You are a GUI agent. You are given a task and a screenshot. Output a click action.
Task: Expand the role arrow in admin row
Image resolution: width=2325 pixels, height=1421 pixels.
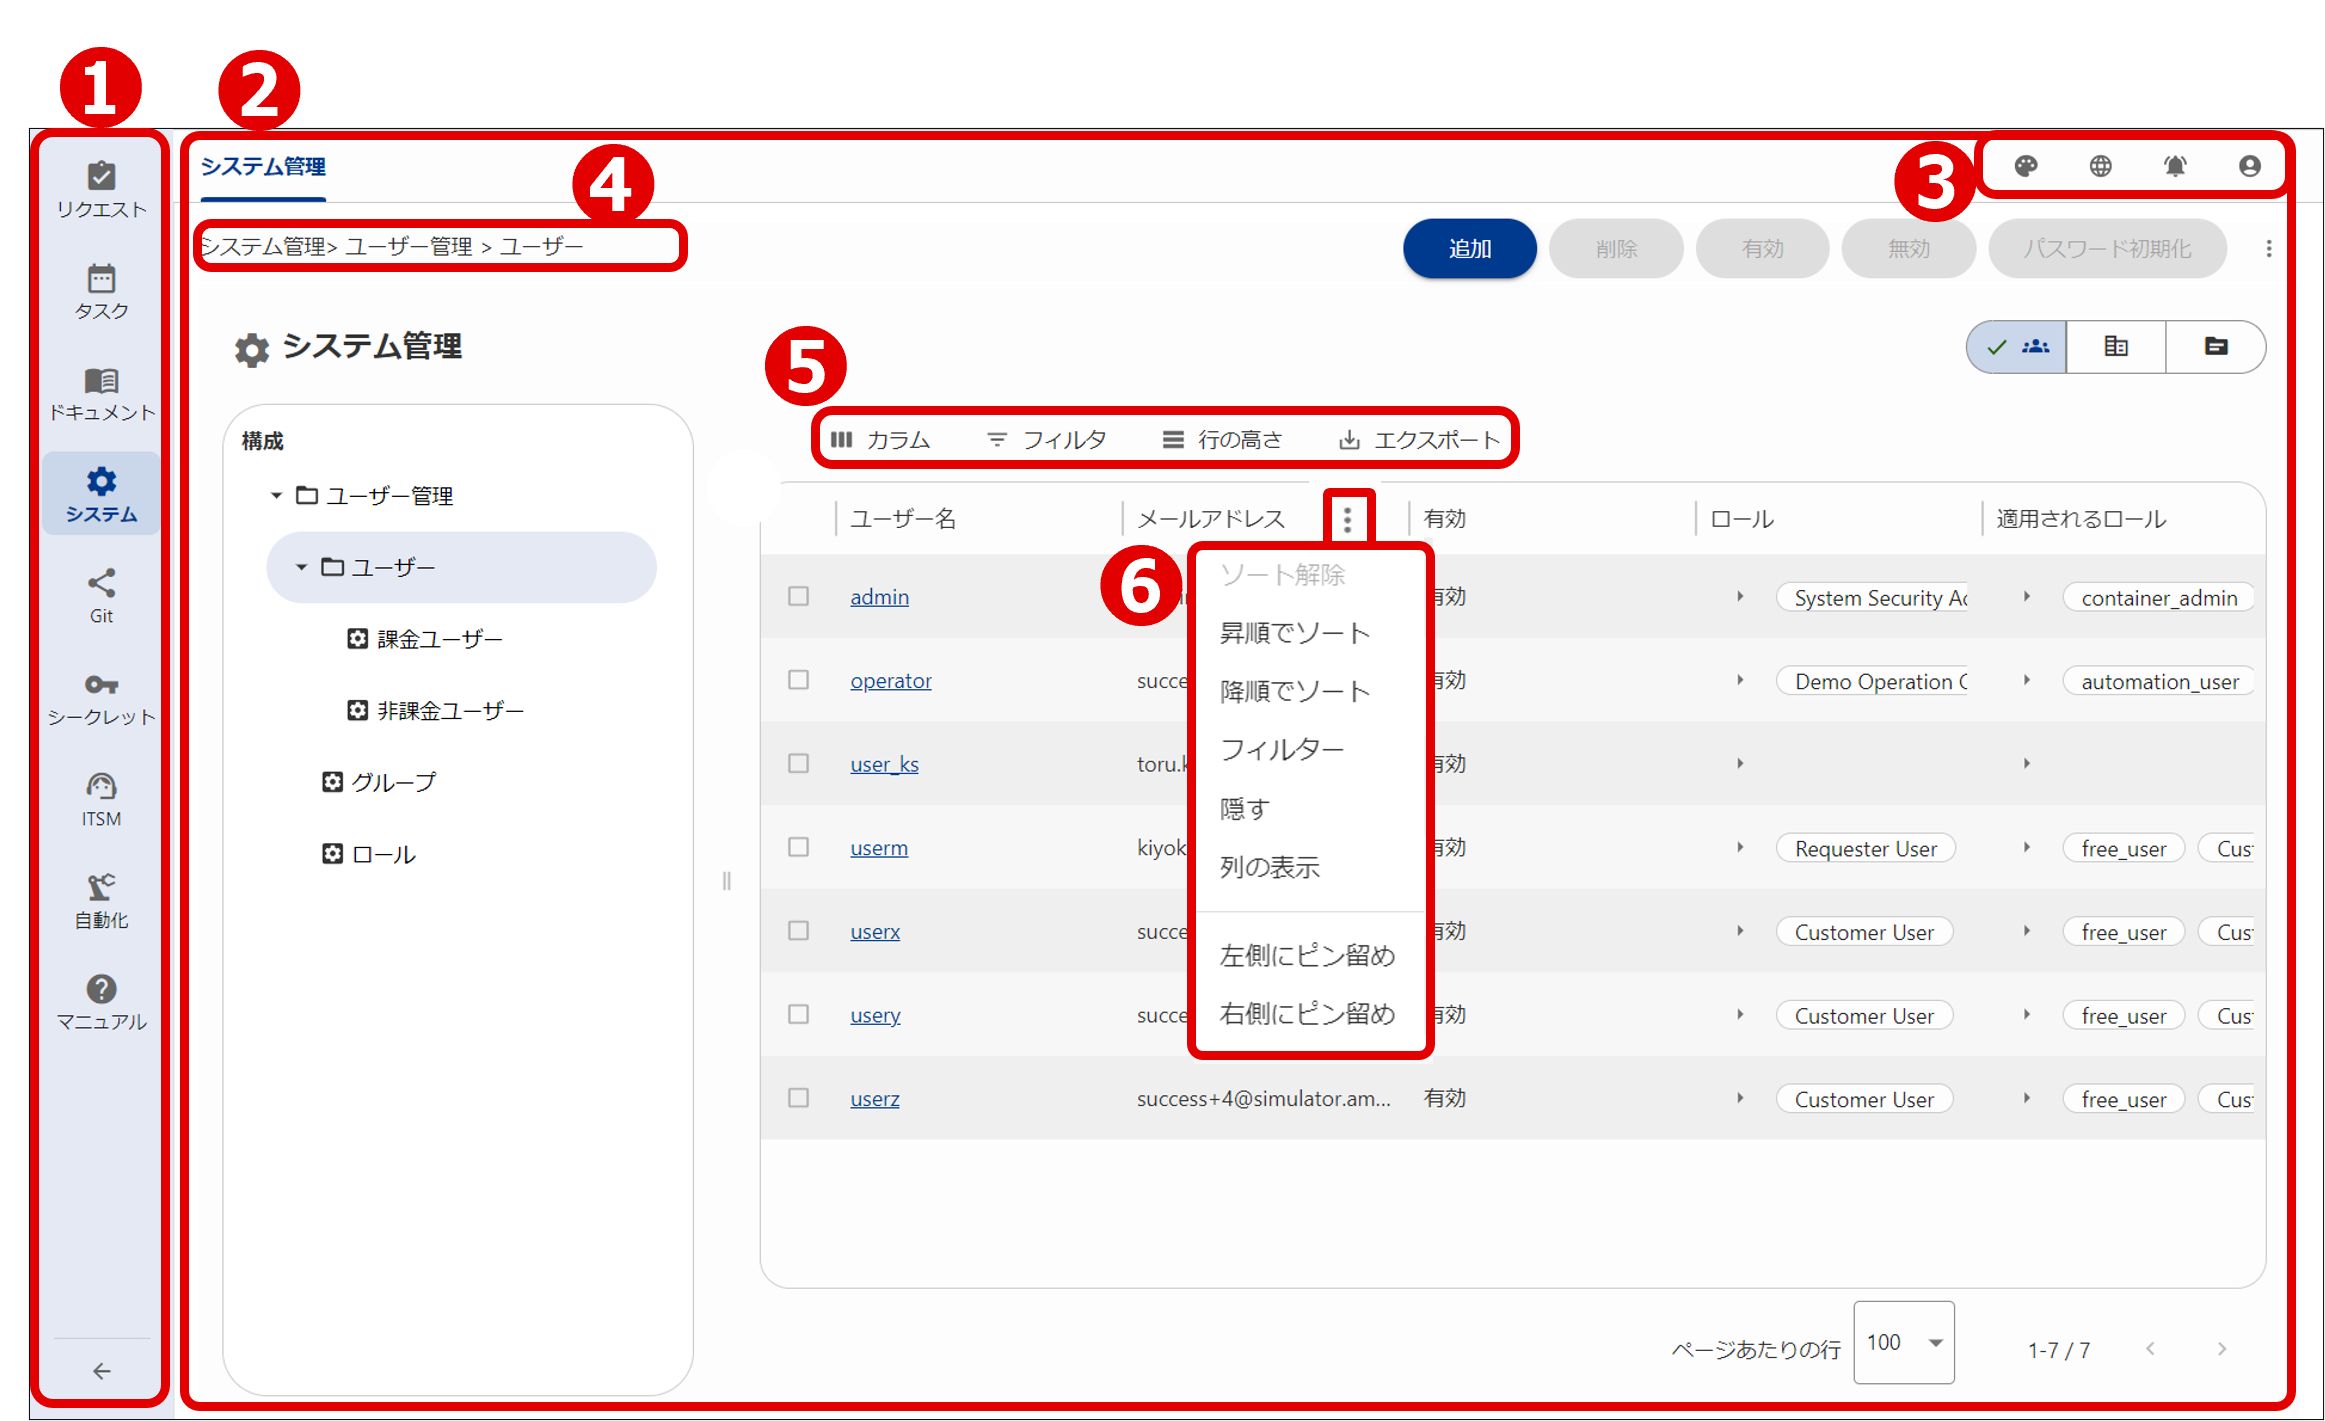point(1740,597)
